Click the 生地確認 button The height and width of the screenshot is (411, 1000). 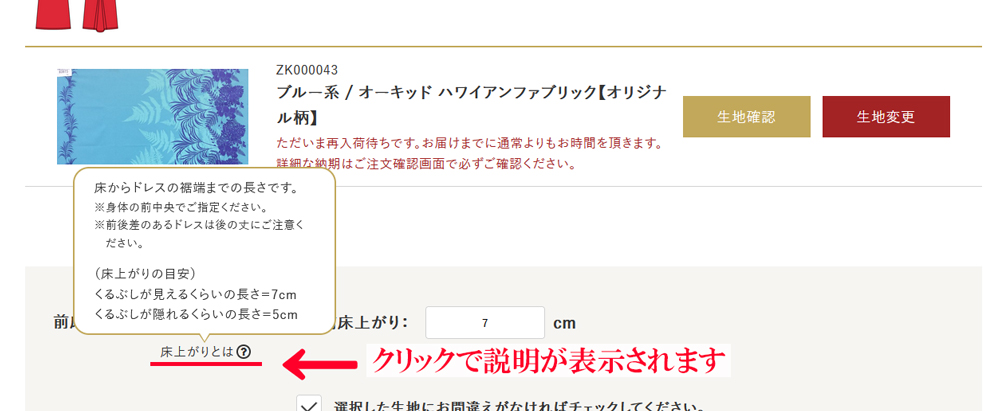point(746,117)
